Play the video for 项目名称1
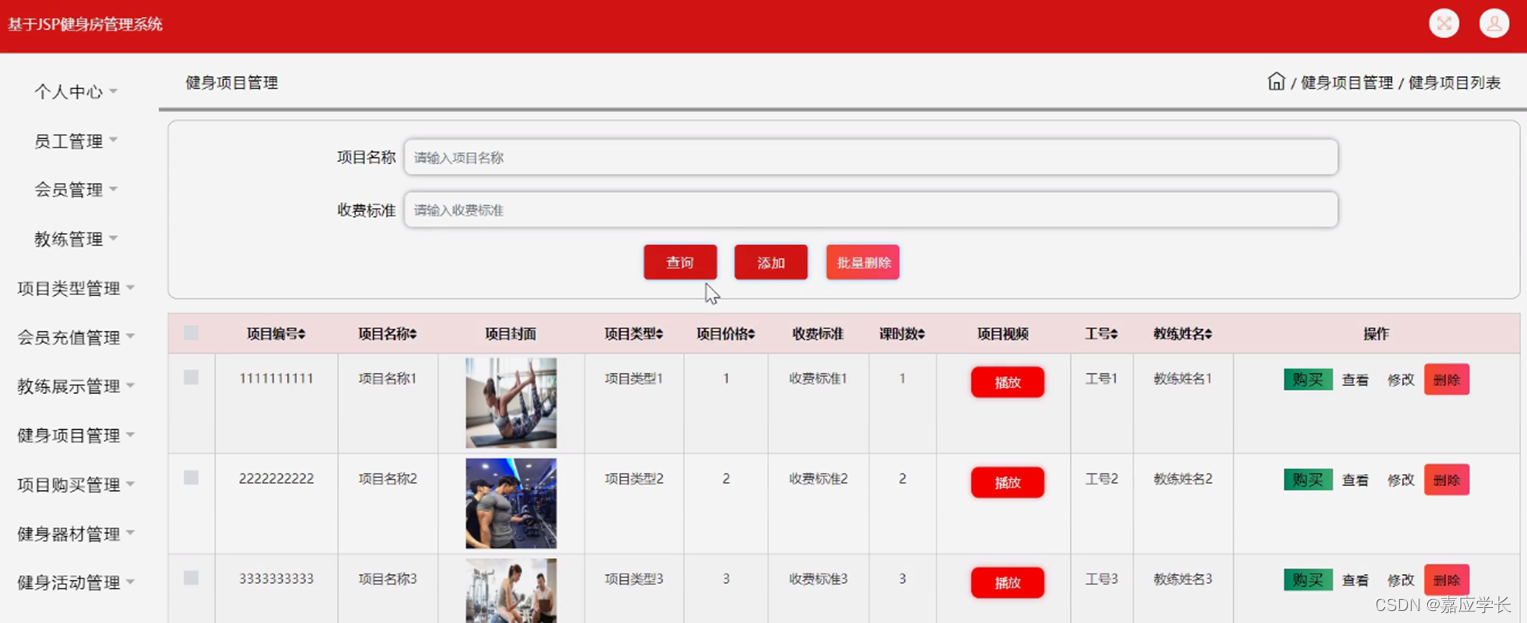Screen dimensions: 1527x623 [x=1007, y=382]
